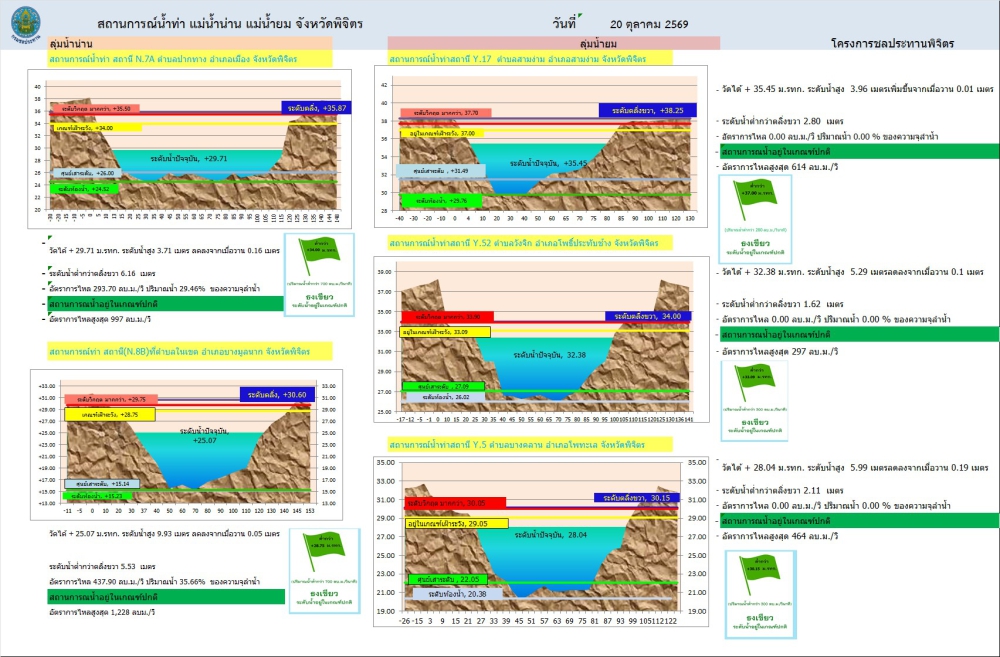
Task: Click the yellow 29.05 warning label in Y.5 chart
Action: (457, 523)
